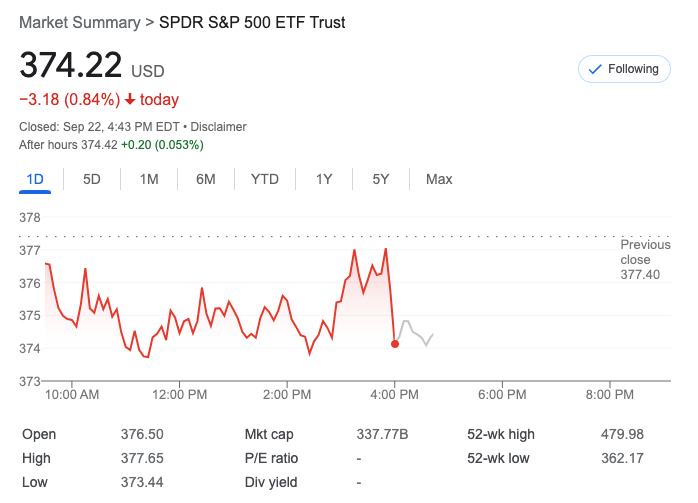This screenshot has height=503, width=698.
Task: Click the Mkt cap value 337.77B
Action: click(383, 434)
